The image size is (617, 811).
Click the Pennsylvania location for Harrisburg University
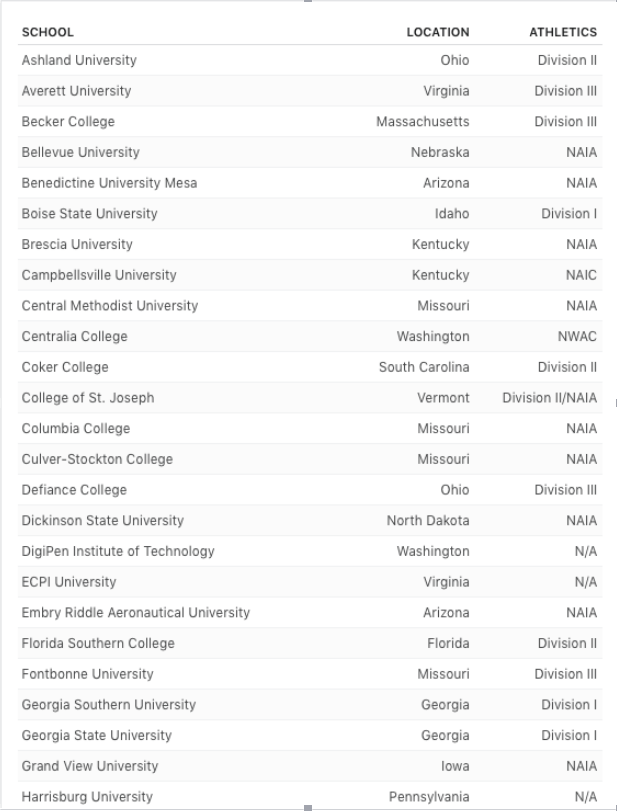[429, 797]
